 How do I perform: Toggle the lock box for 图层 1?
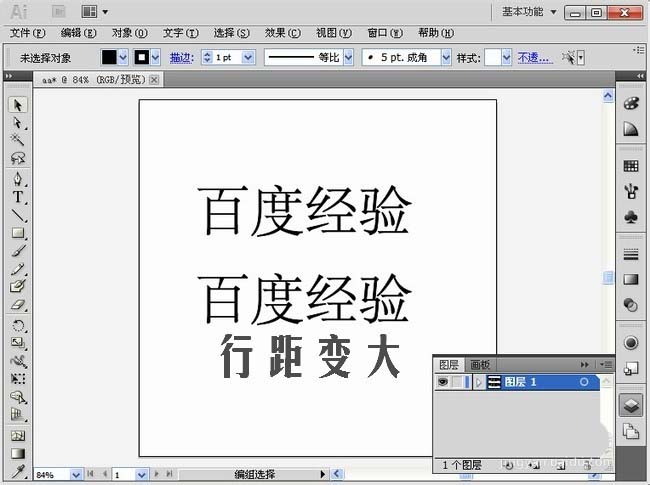pyautogui.click(x=457, y=382)
